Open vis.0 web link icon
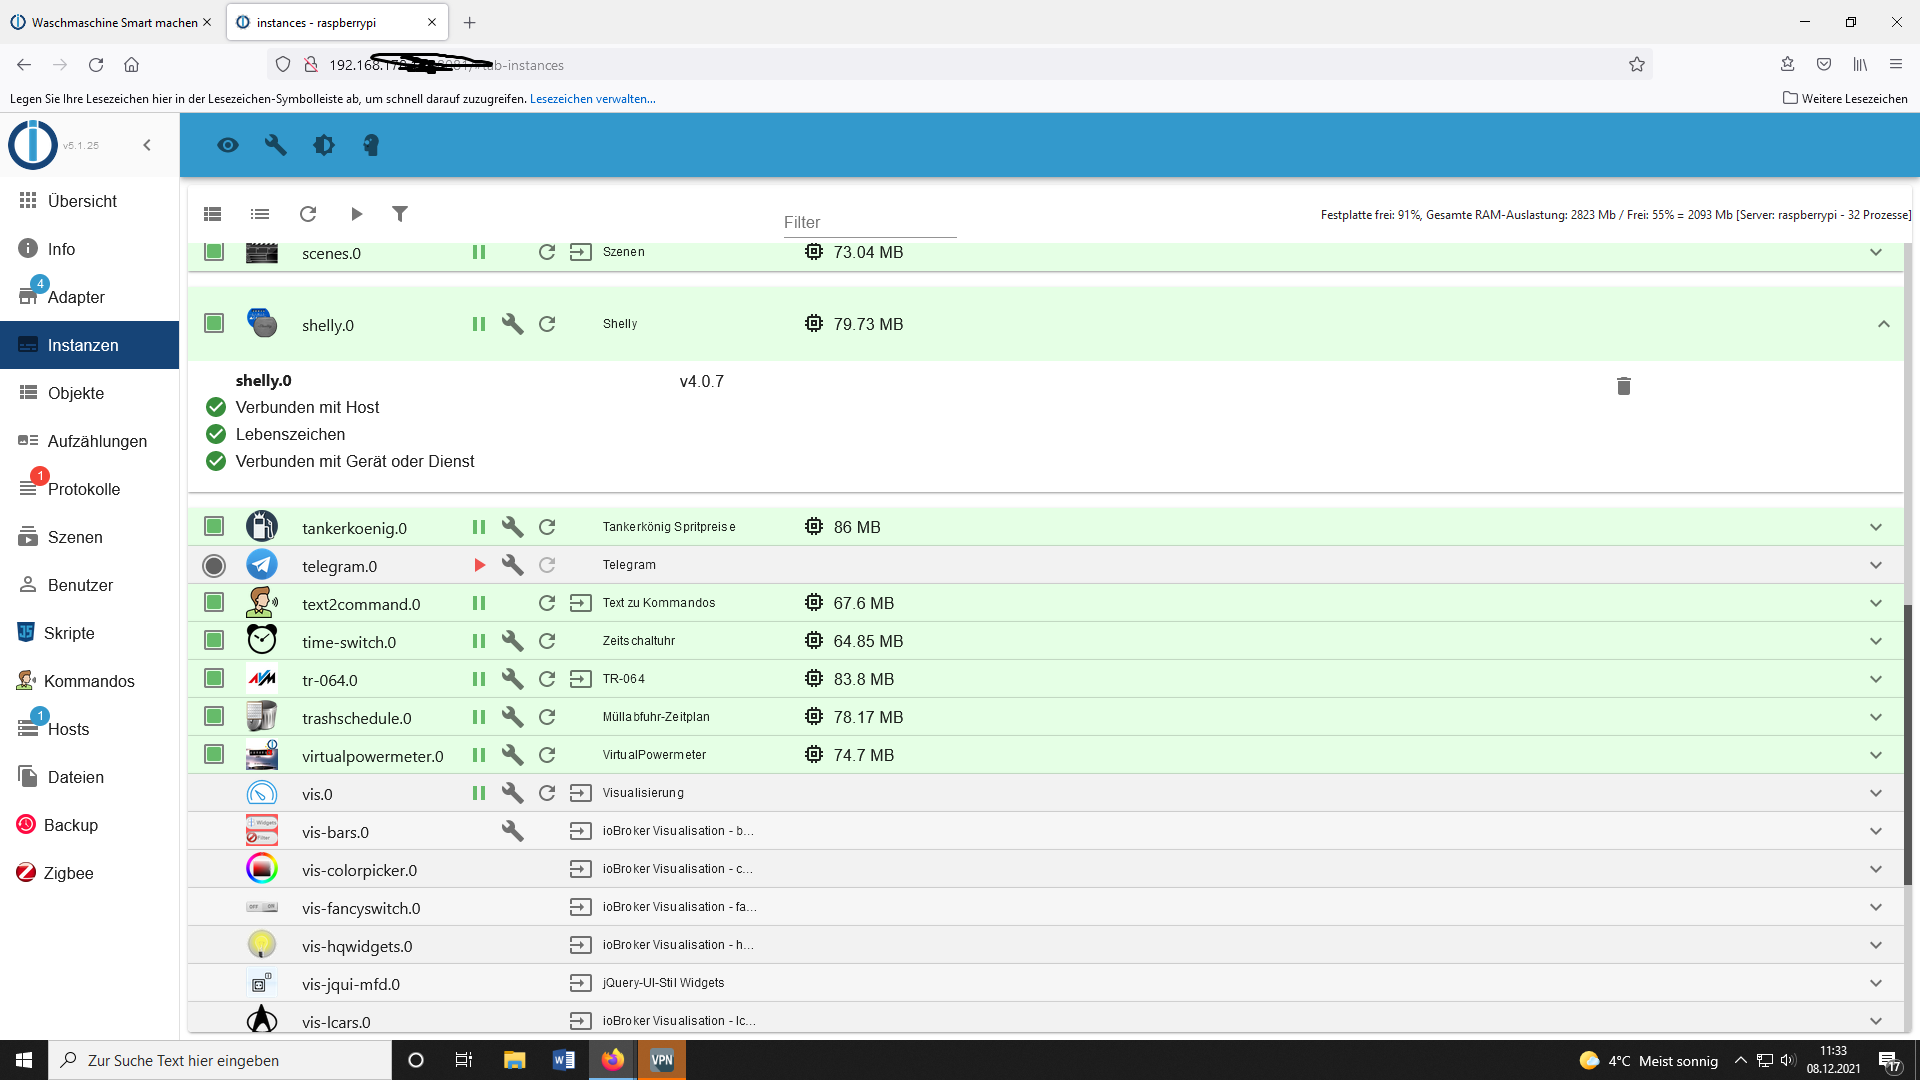This screenshot has height=1080, width=1920. (581, 793)
